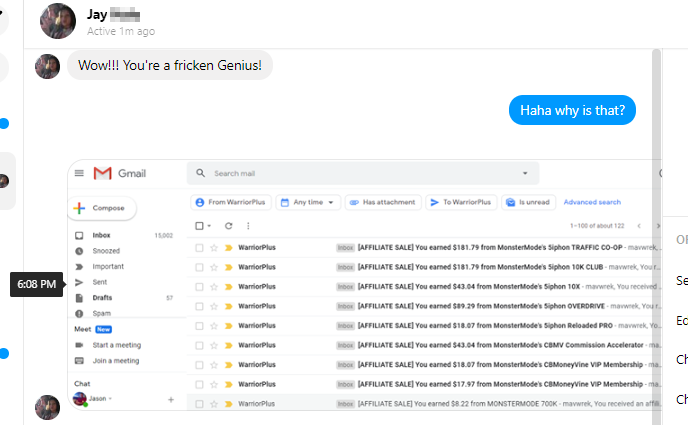Click the 'You're a fricken Genius!' message
688x425 pixels.
click(170, 65)
